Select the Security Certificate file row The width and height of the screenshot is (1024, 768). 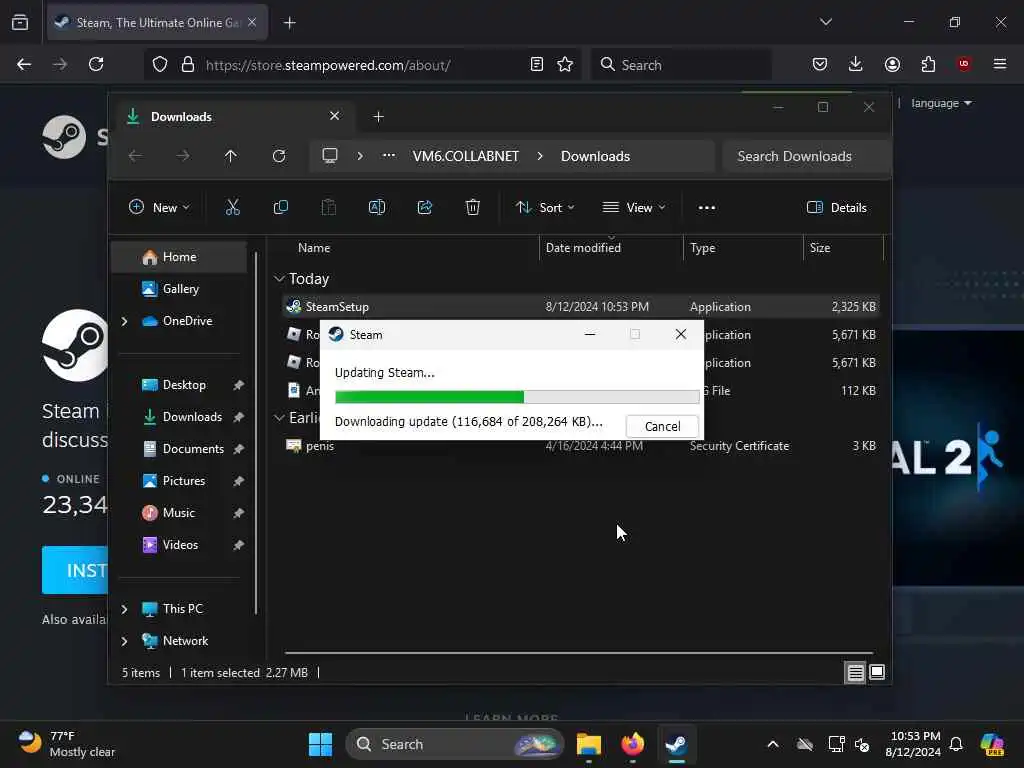pos(581,446)
